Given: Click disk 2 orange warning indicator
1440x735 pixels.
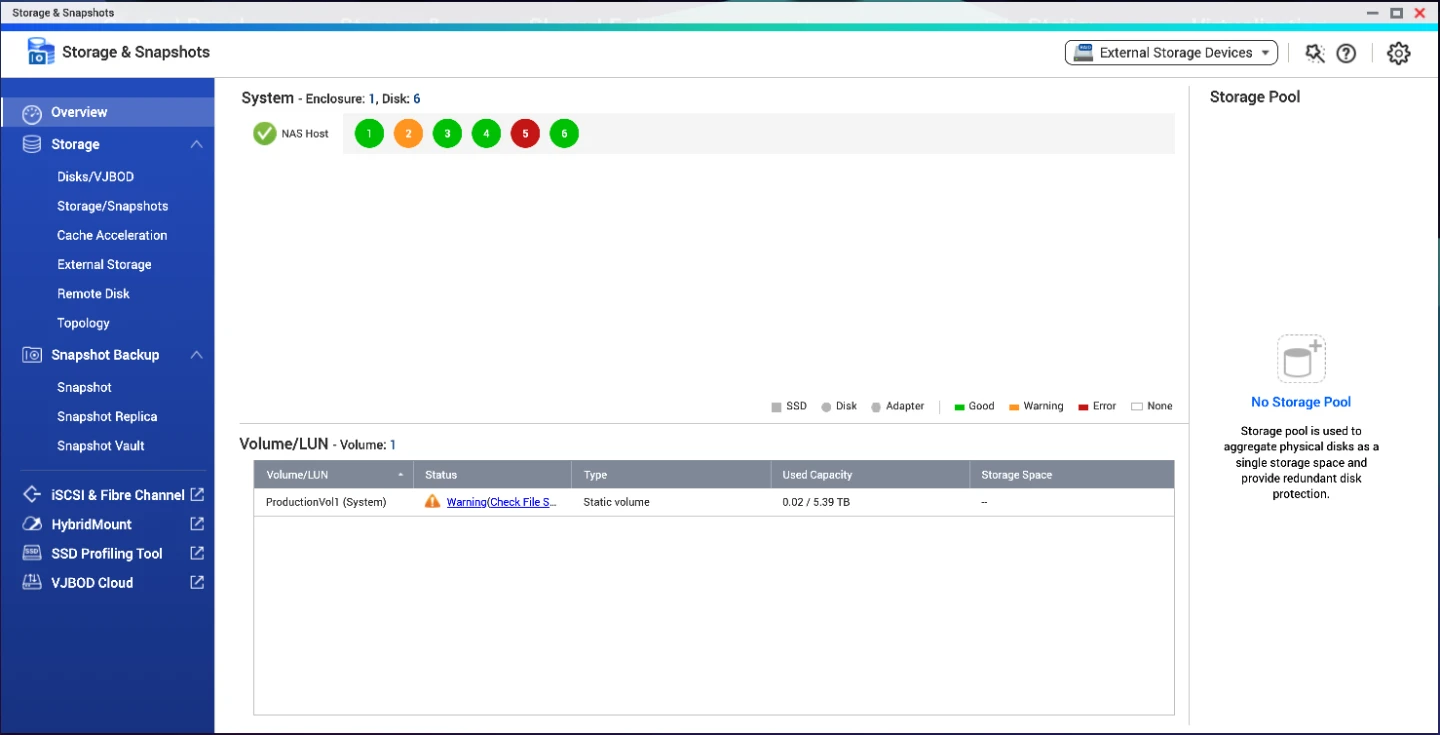Looking at the screenshot, I should tap(408, 133).
